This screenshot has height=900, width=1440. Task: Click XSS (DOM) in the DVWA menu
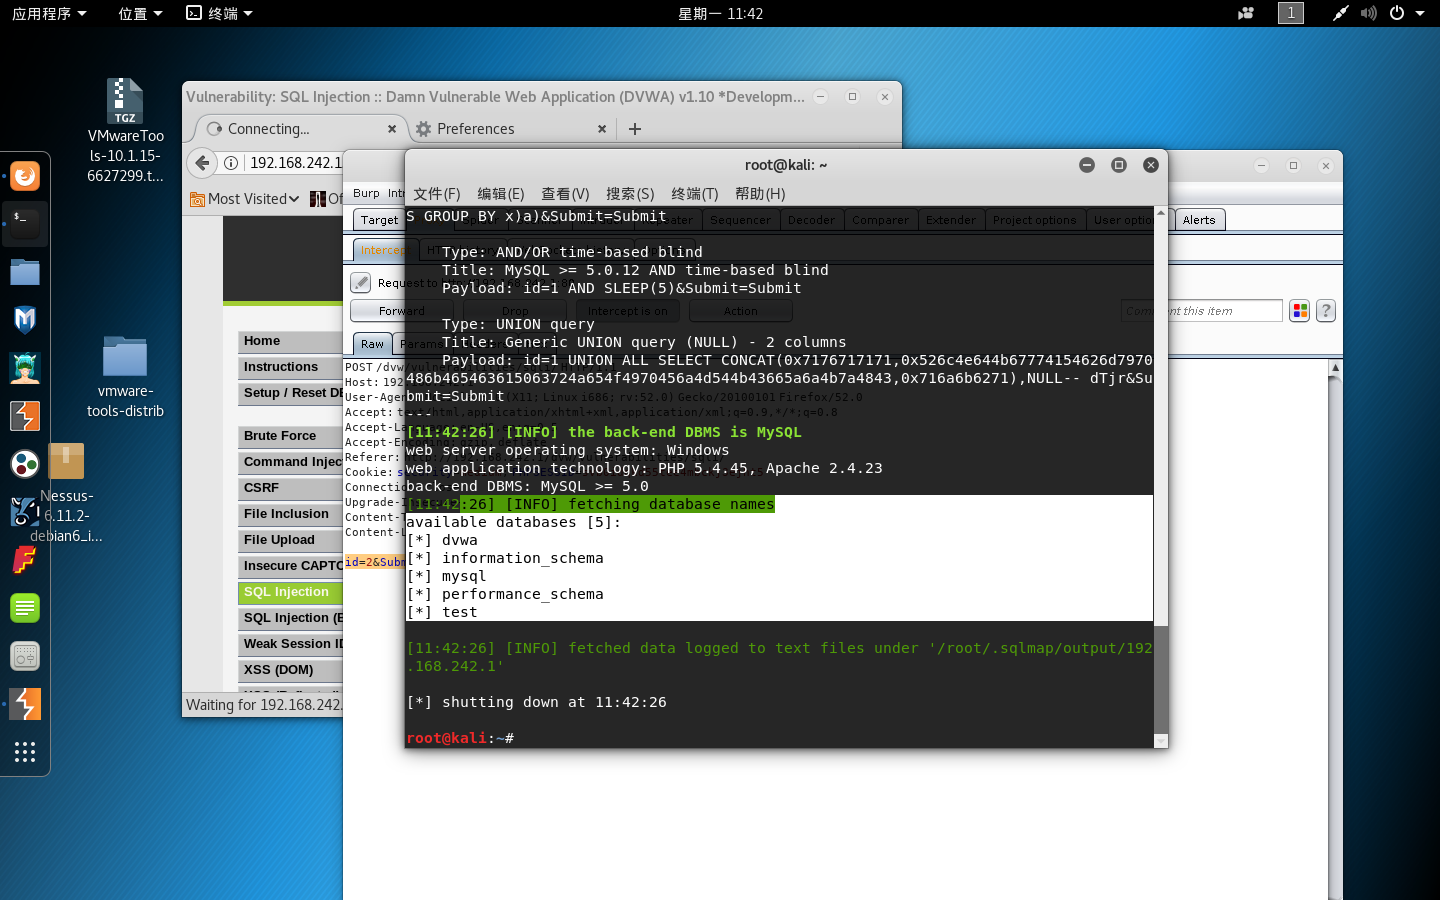(290, 670)
